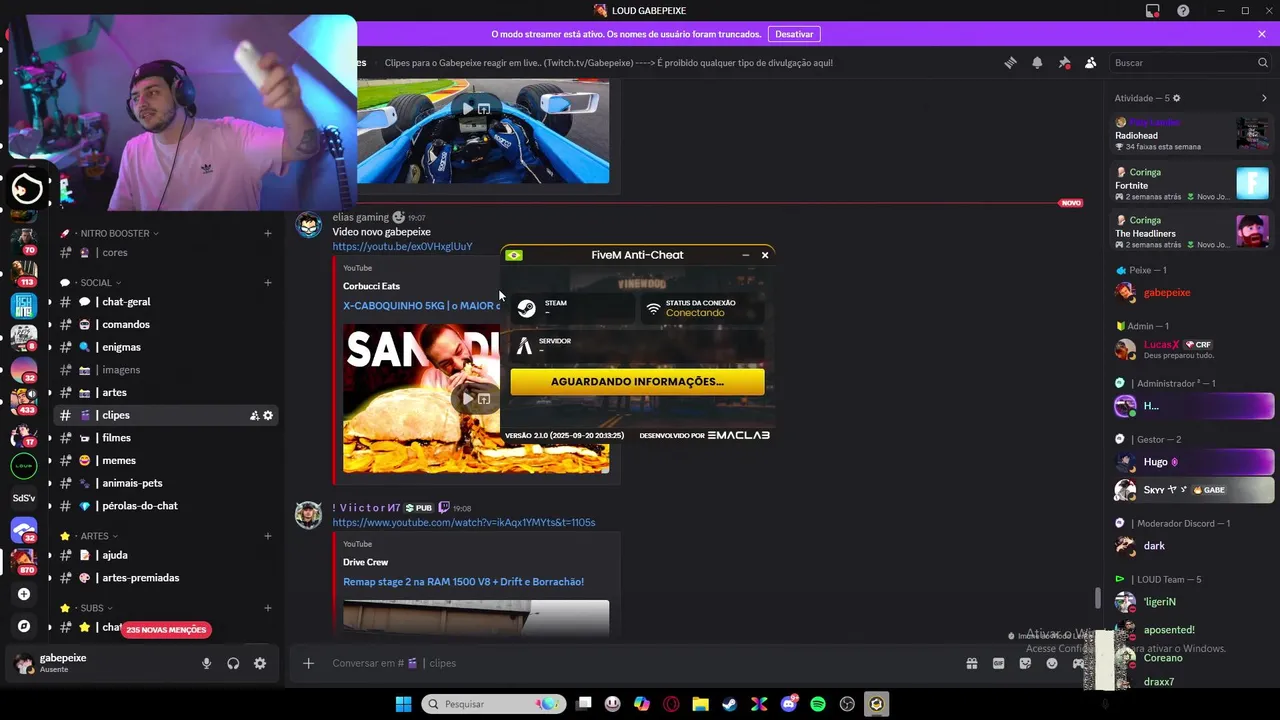Image resolution: width=1280 pixels, height=720 pixels.
Task: Open the chat-geral channel
Action: pos(165,302)
